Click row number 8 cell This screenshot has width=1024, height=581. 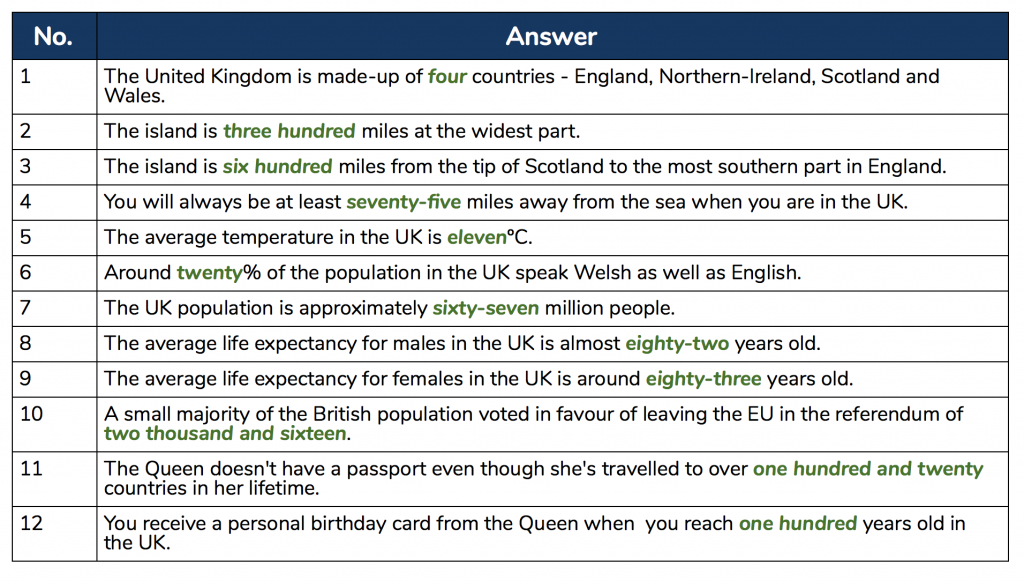click(54, 344)
